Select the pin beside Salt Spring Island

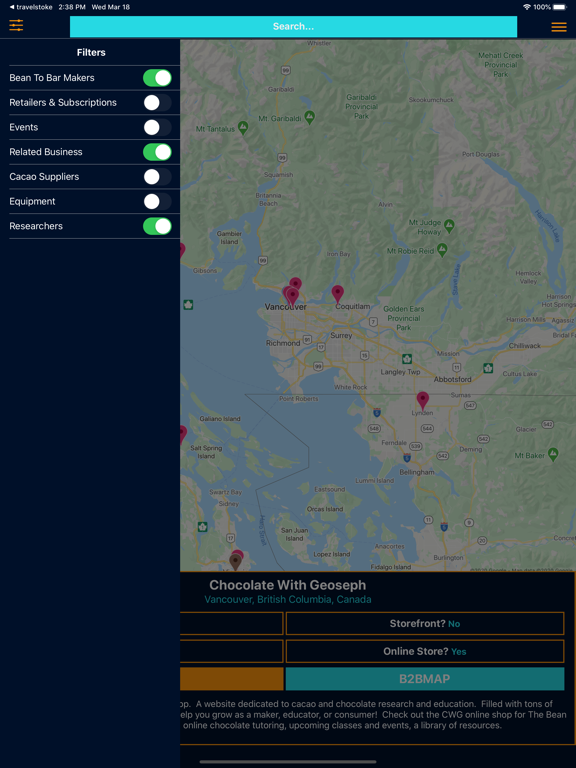point(183,434)
